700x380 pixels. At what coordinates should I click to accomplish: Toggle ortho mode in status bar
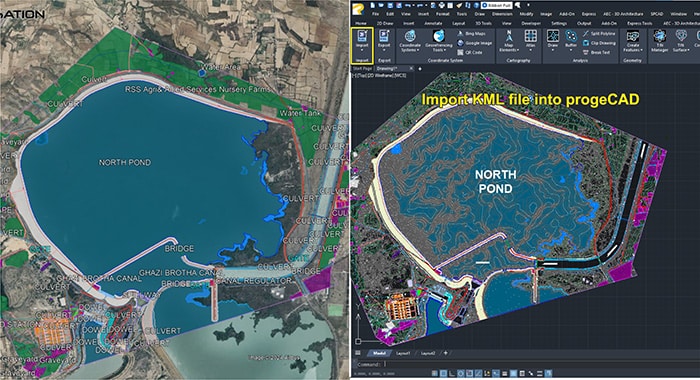tap(452, 373)
